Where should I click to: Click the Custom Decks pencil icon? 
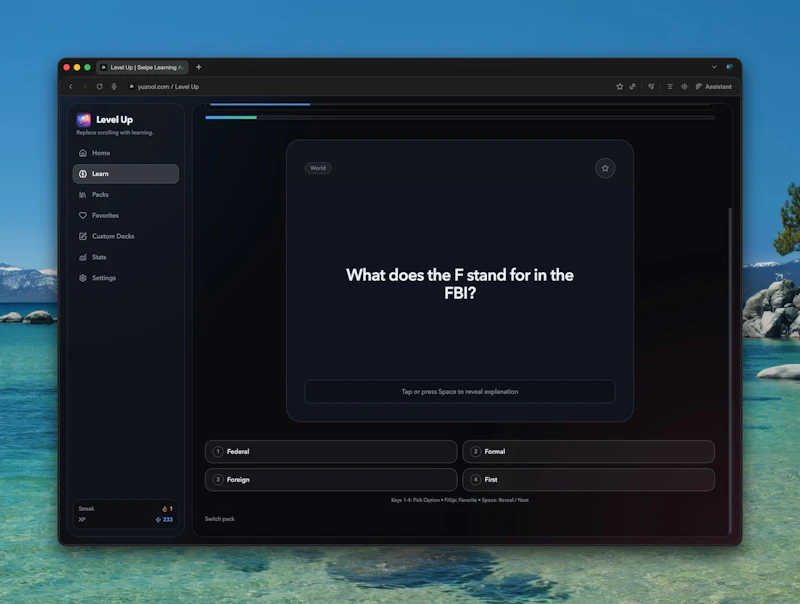pos(83,236)
